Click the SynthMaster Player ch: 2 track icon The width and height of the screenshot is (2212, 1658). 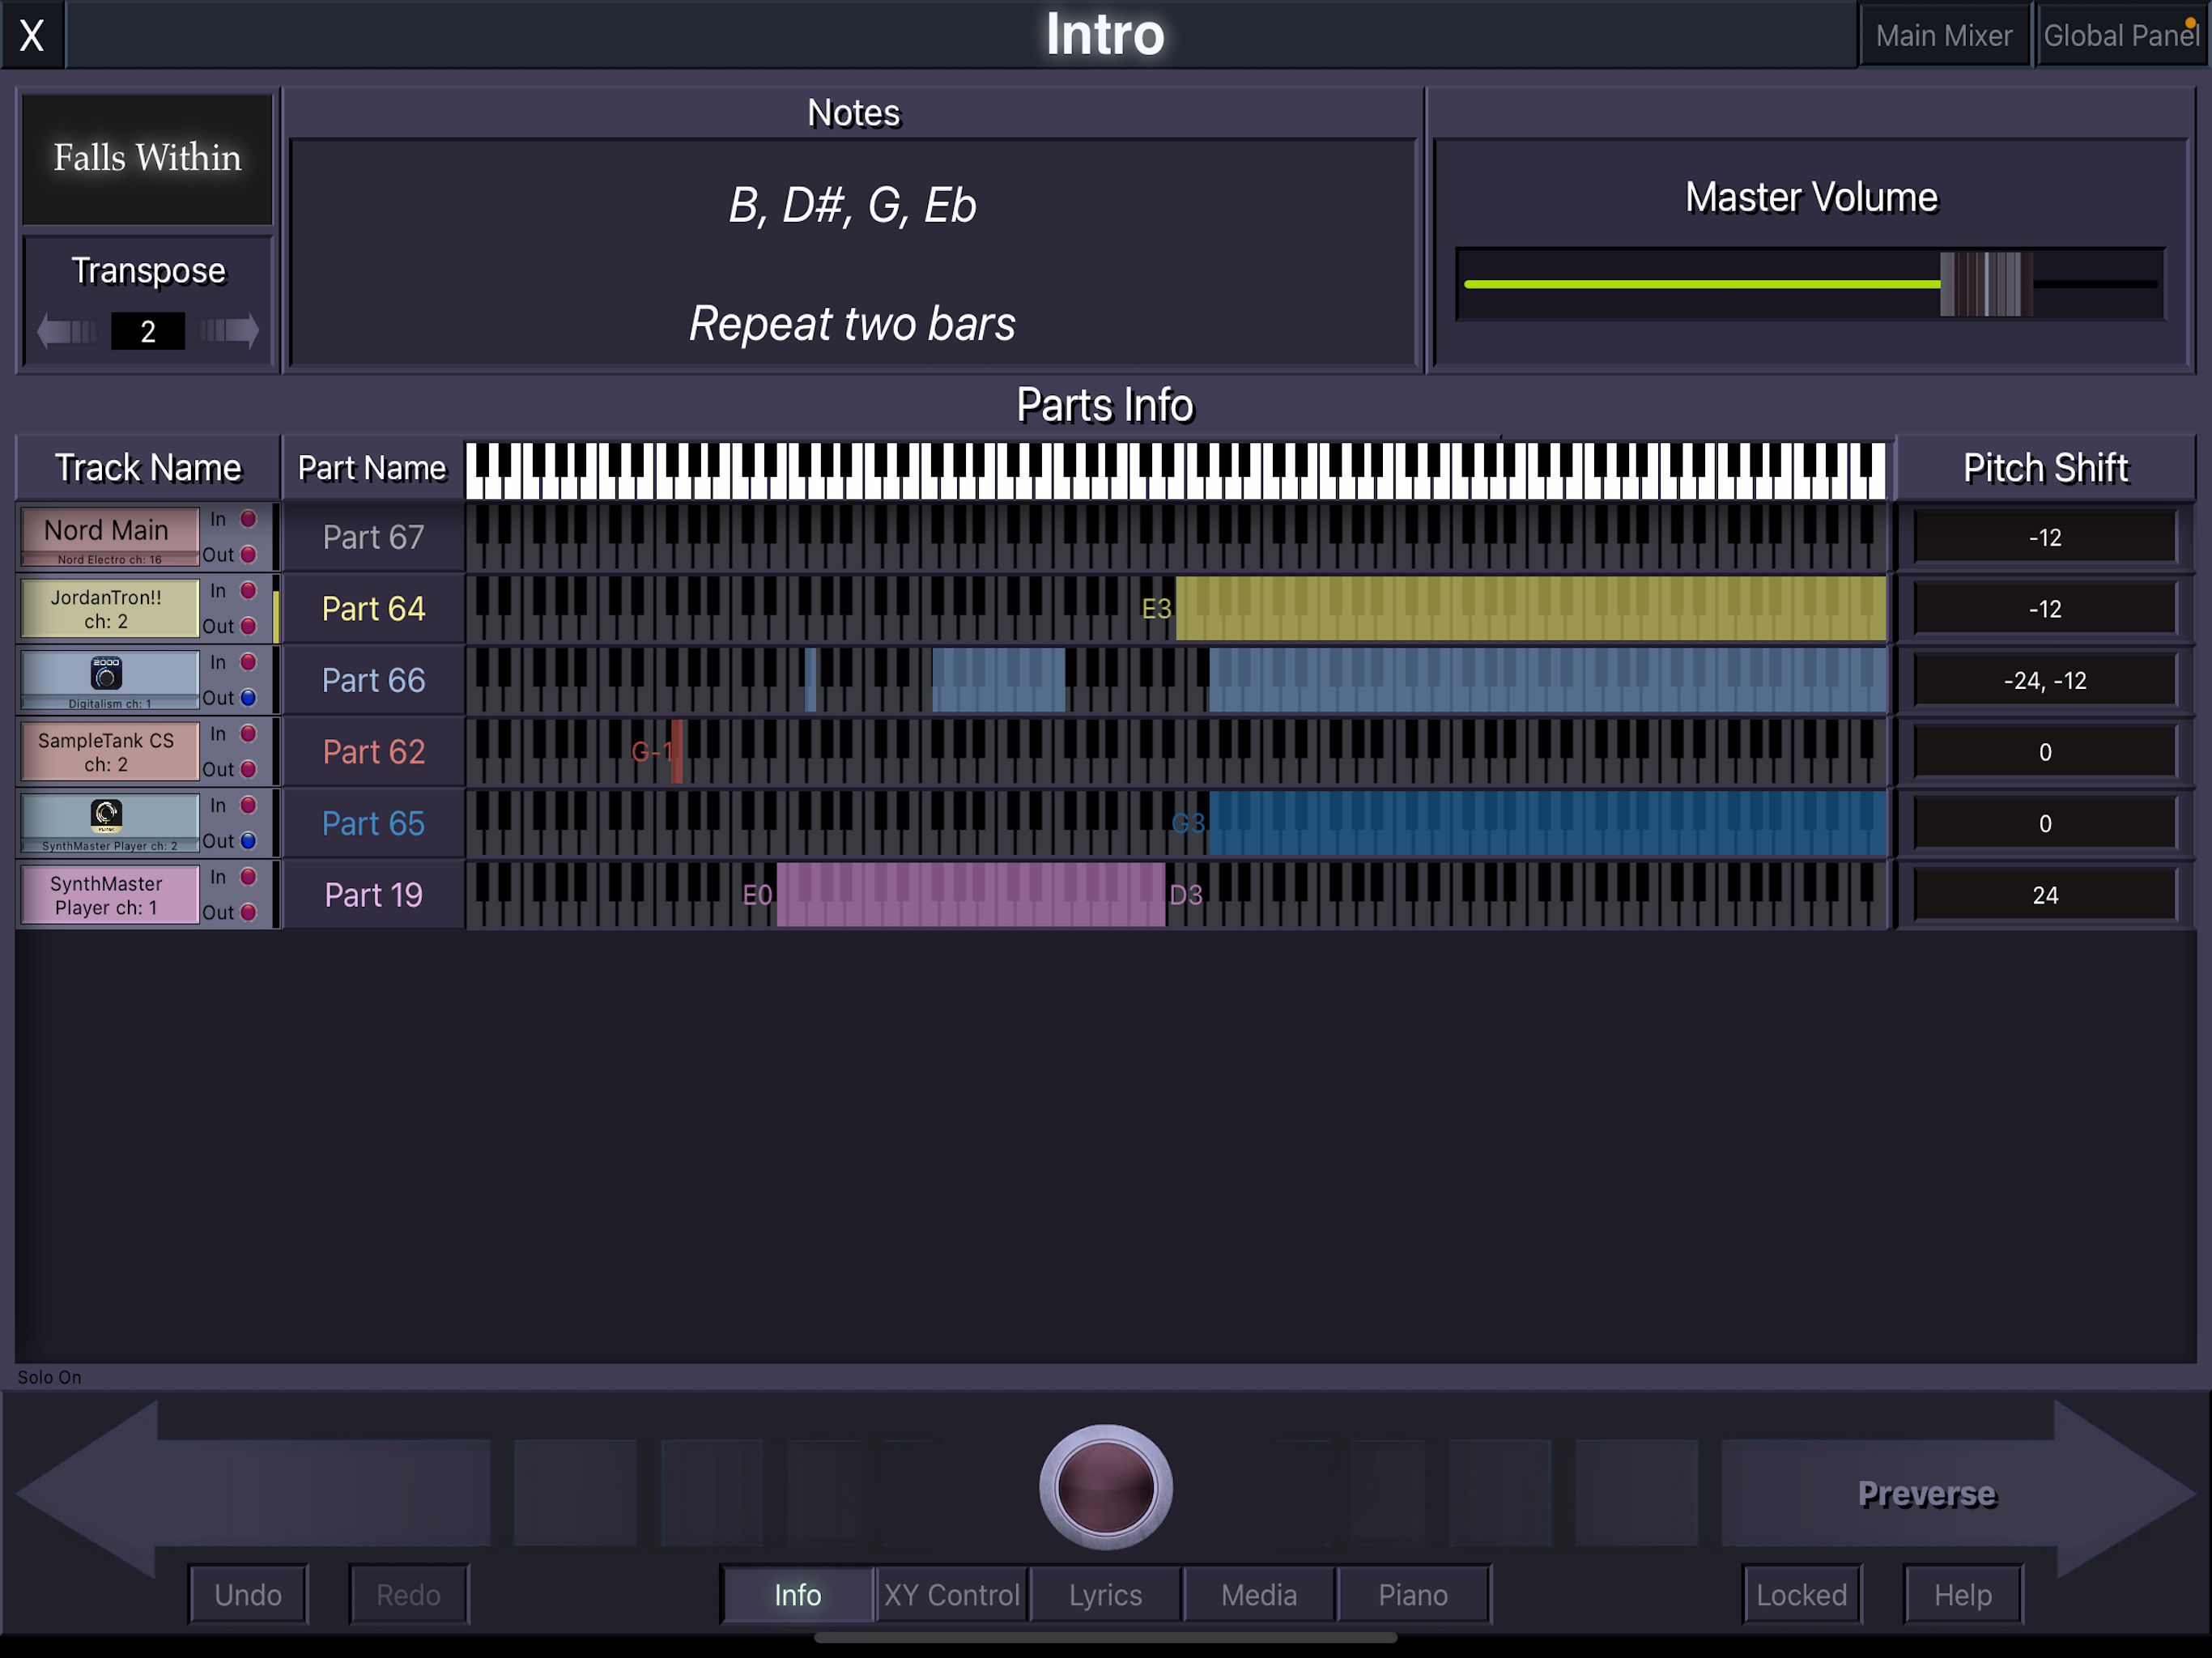point(107,816)
